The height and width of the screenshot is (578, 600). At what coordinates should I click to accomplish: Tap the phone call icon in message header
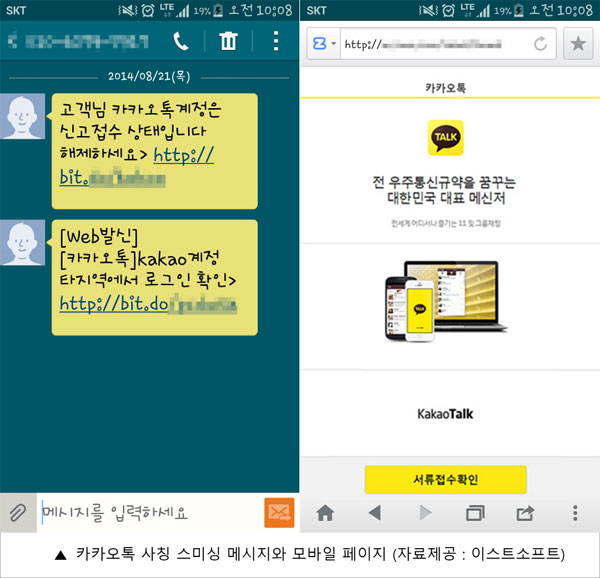[x=181, y=42]
